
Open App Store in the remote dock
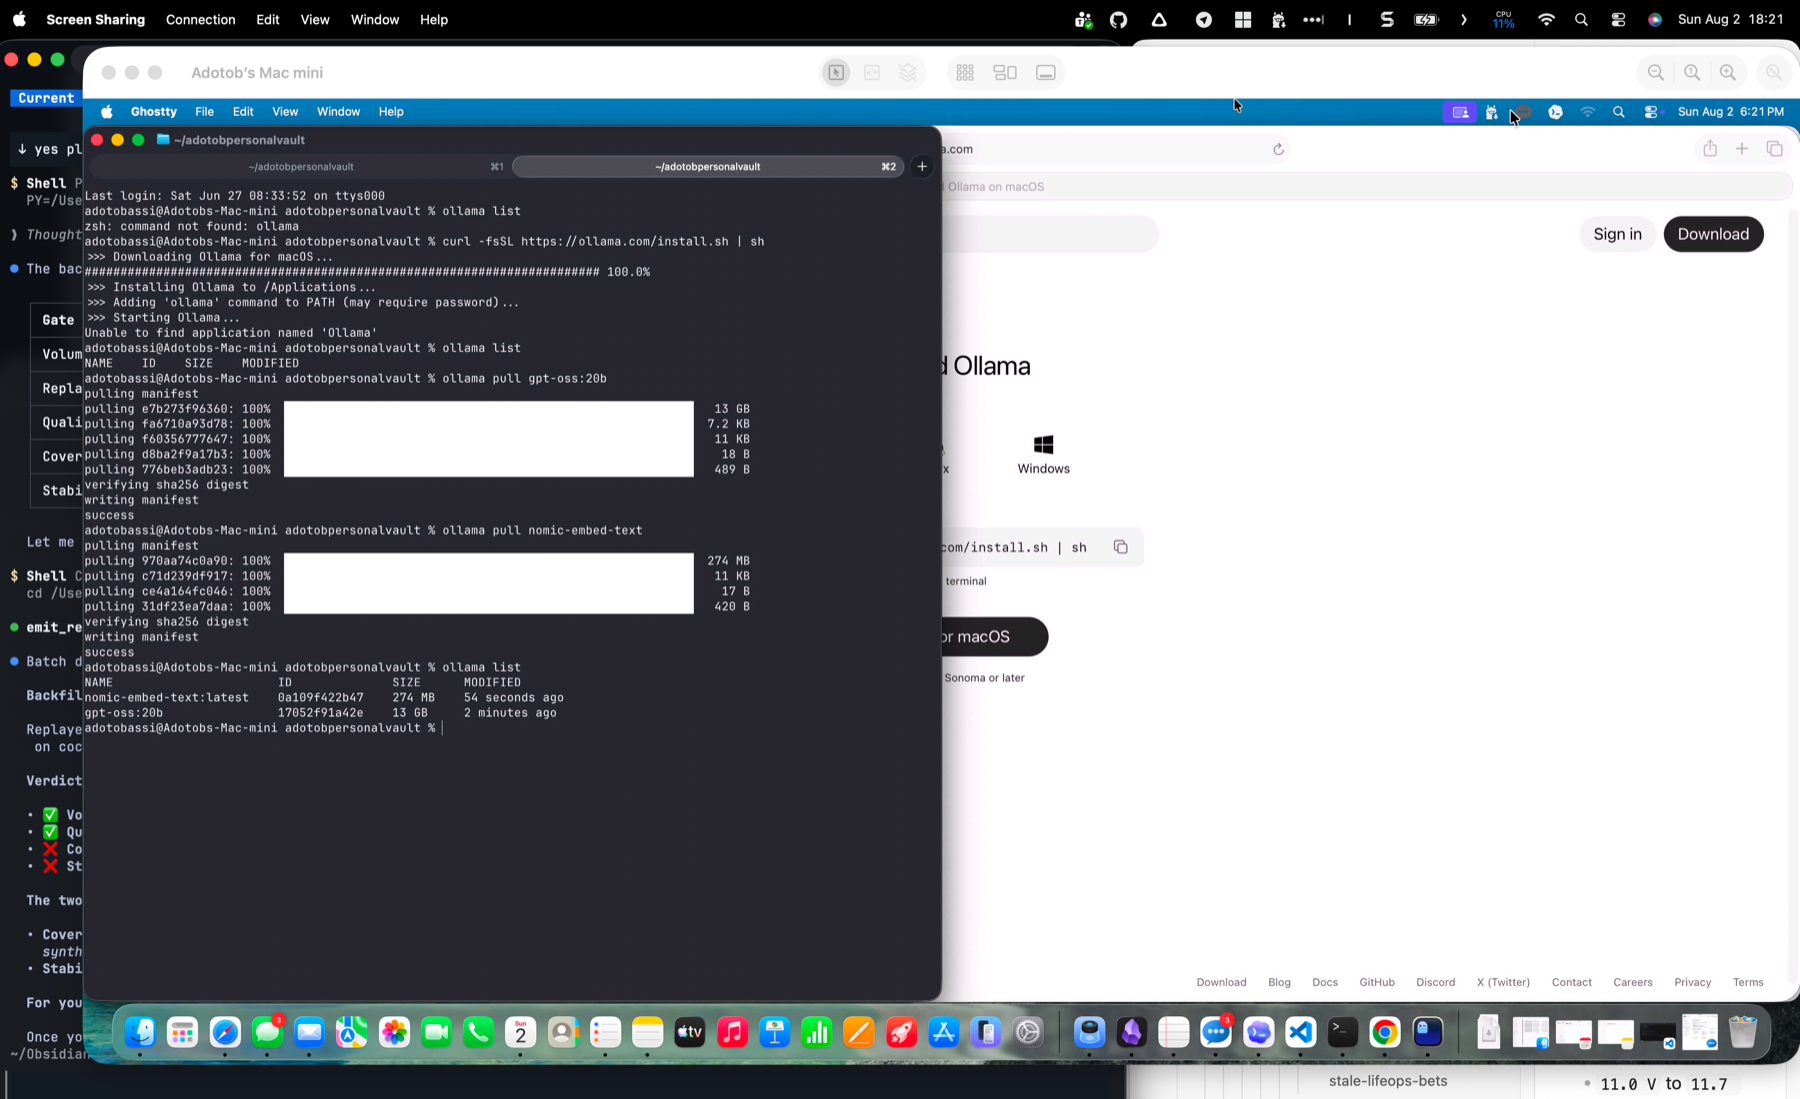(x=943, y=1032)
